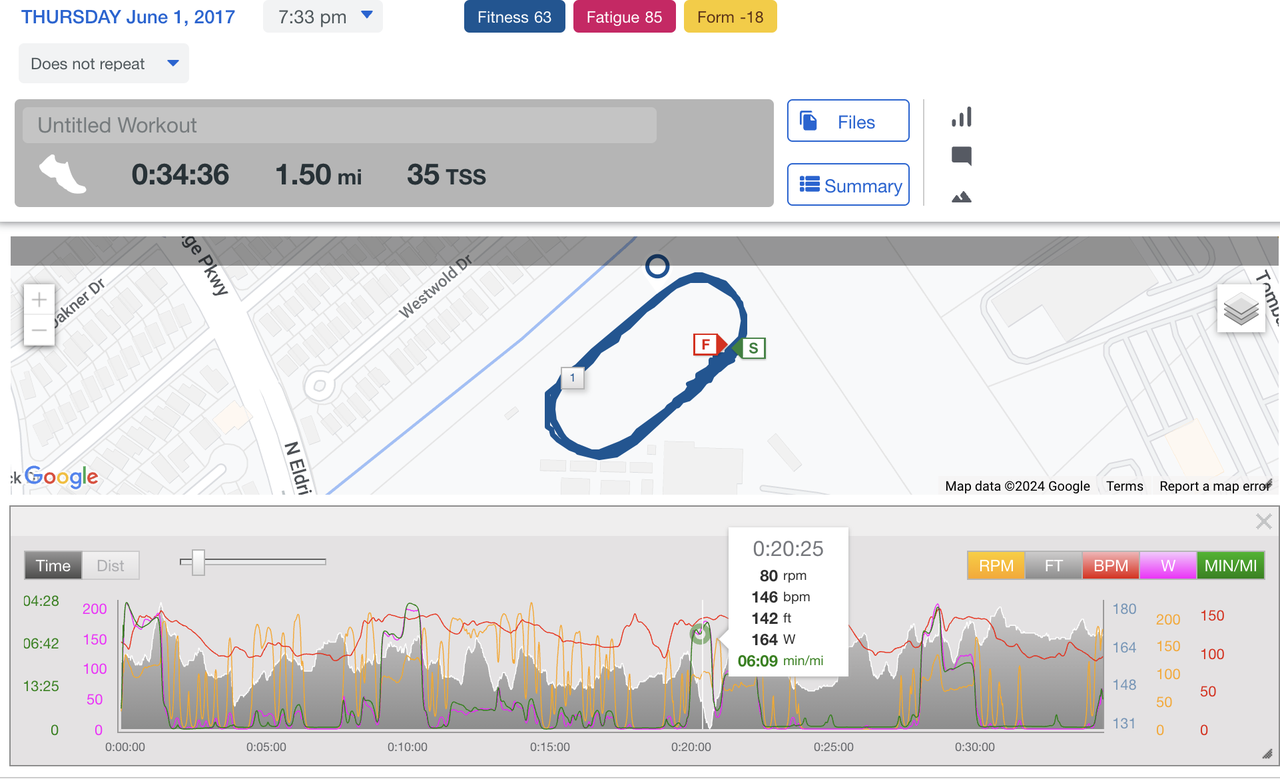Open the workout Summary
Screen dimensions: 1280x779
click(848, 185)
